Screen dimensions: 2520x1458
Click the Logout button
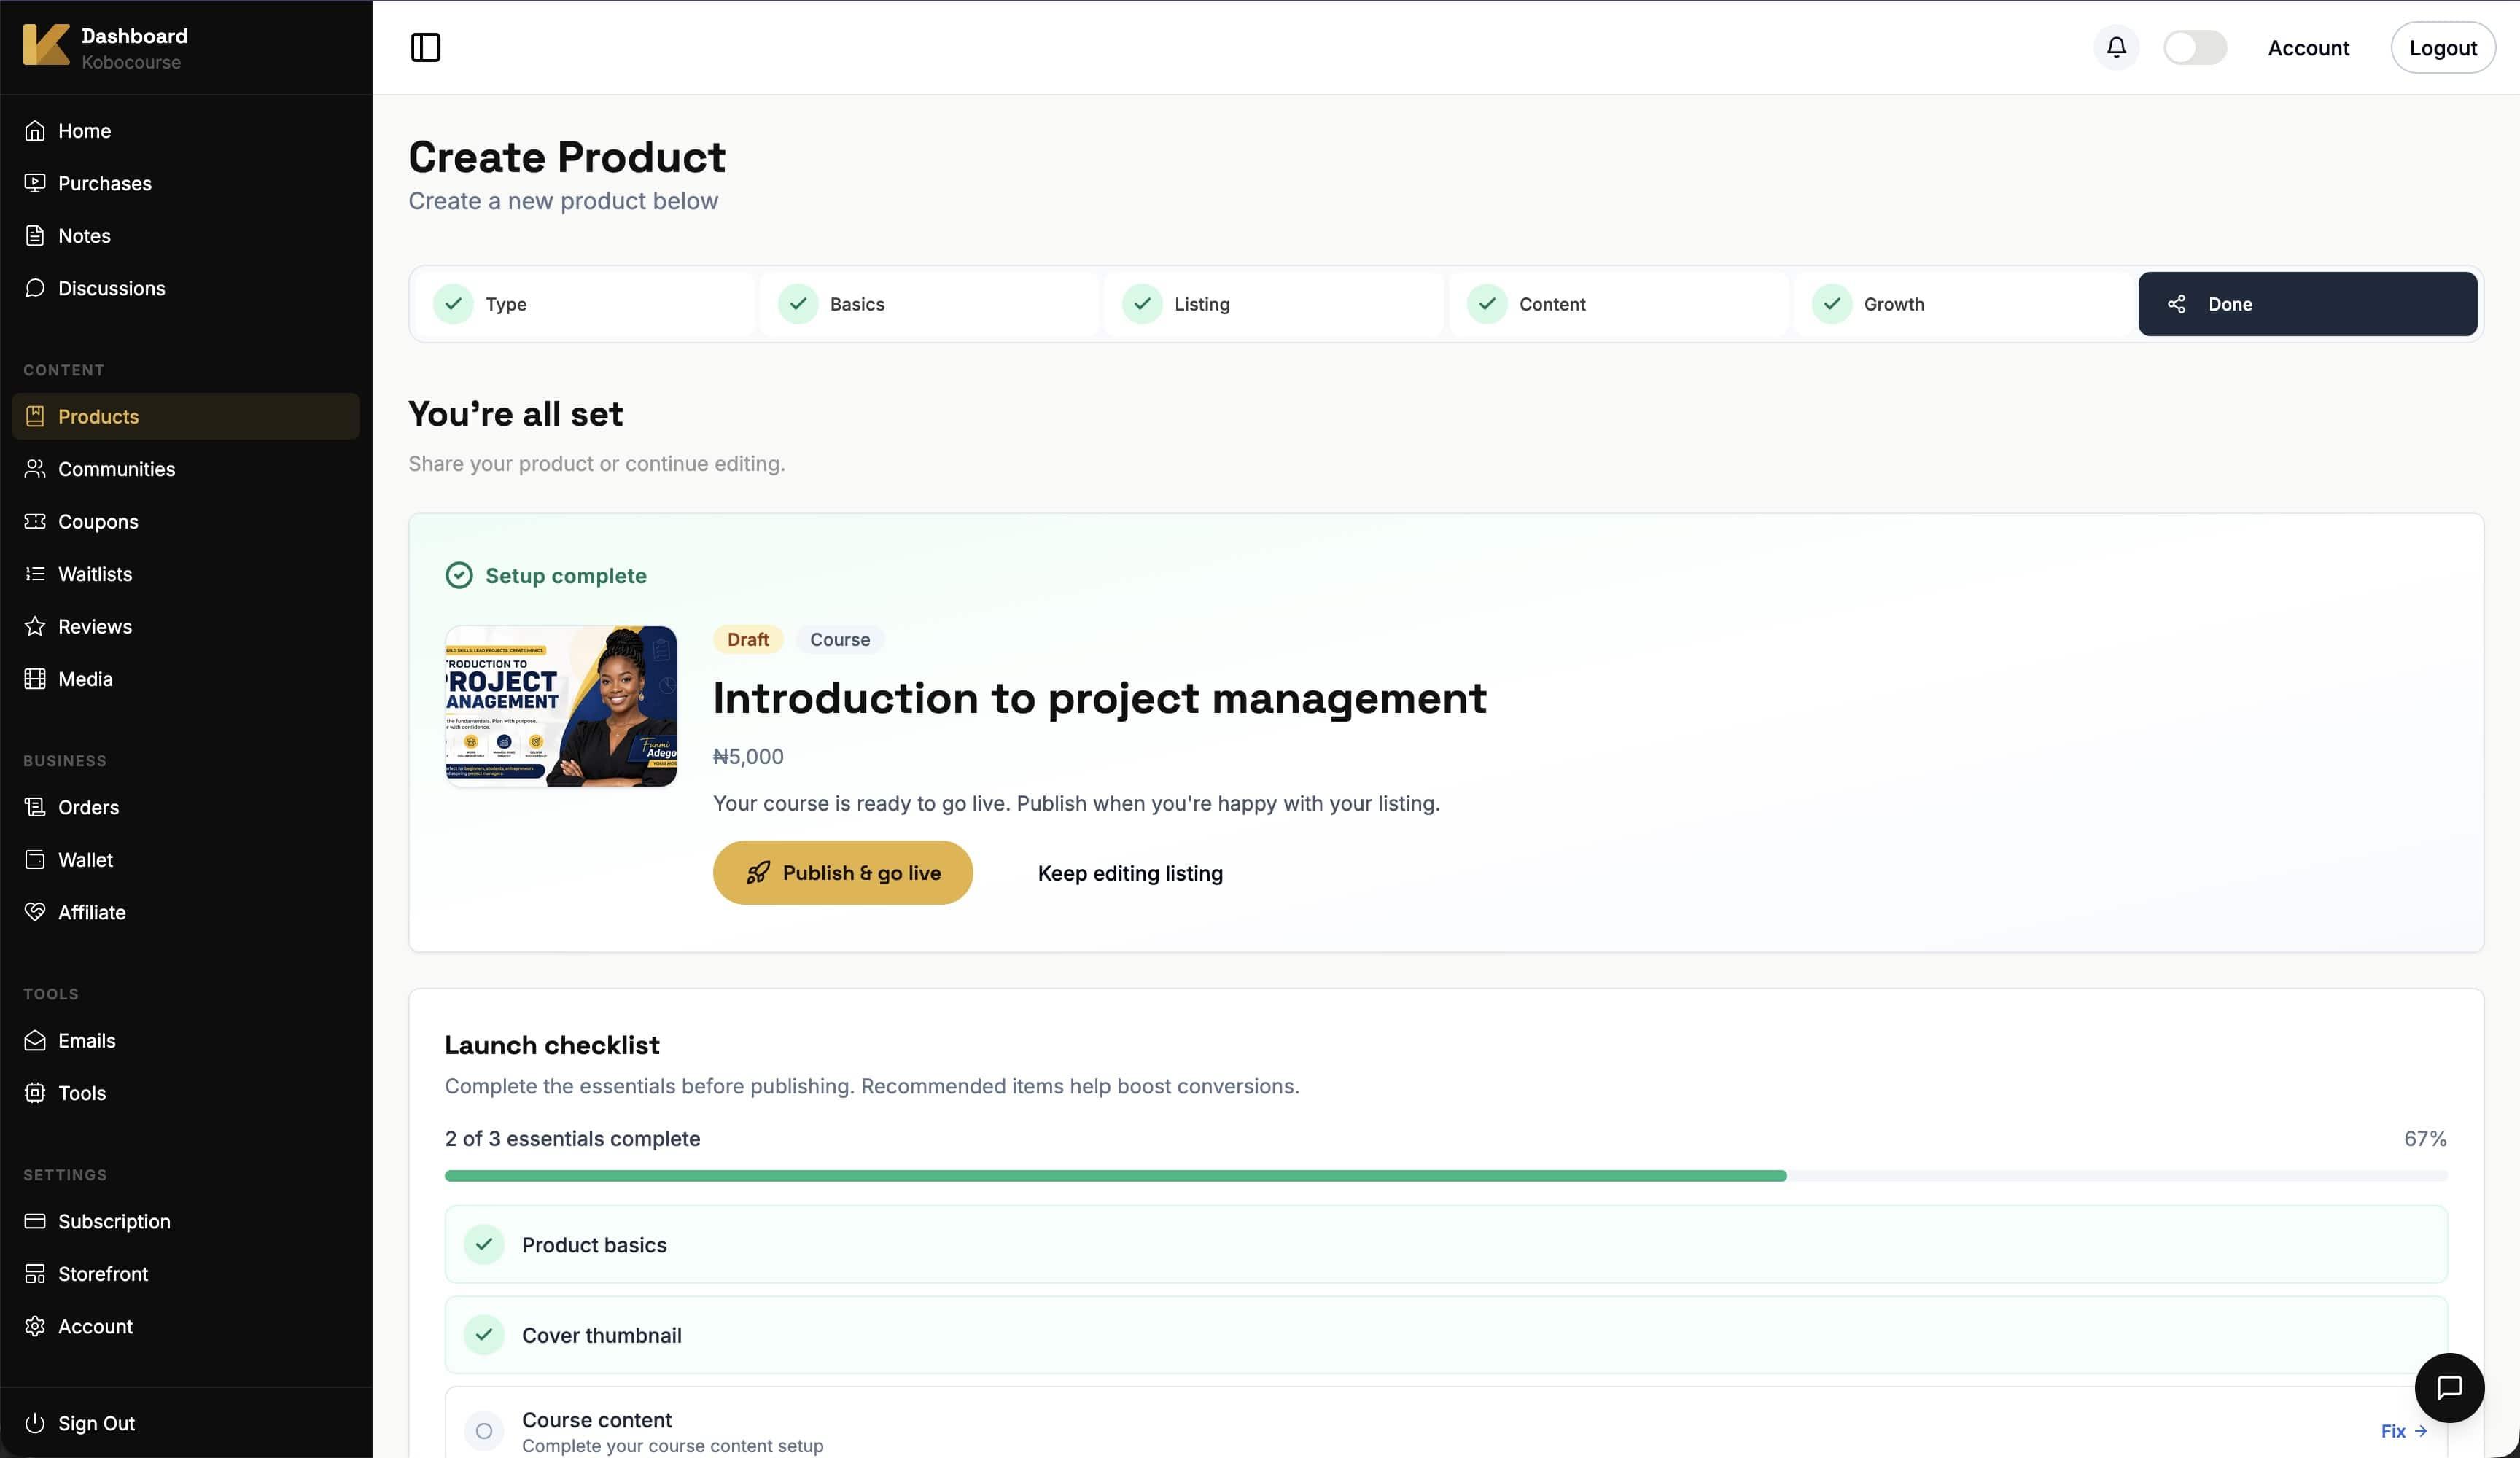coord(2442,47)
